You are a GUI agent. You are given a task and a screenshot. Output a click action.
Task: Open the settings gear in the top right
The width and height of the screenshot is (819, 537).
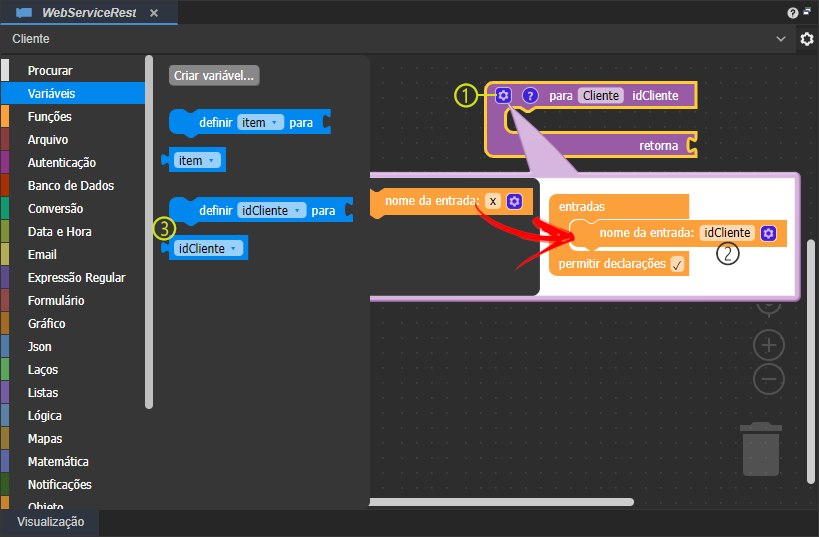pyautogui.click(x=807, y=39)
